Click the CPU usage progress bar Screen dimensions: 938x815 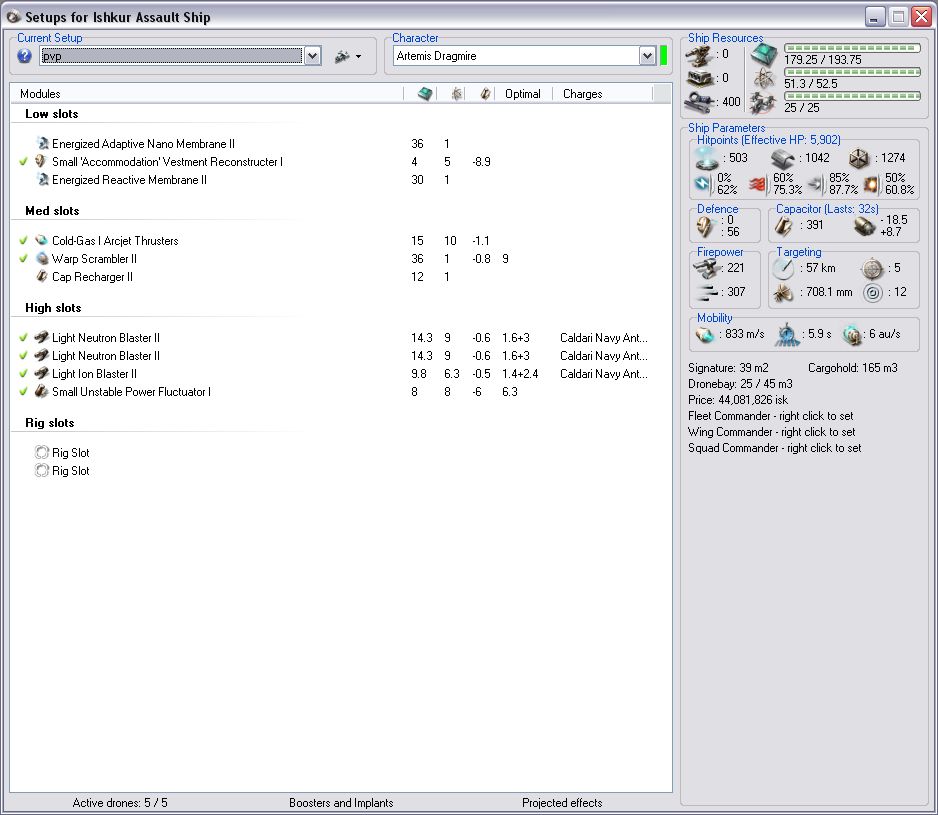tap(852, 48)
